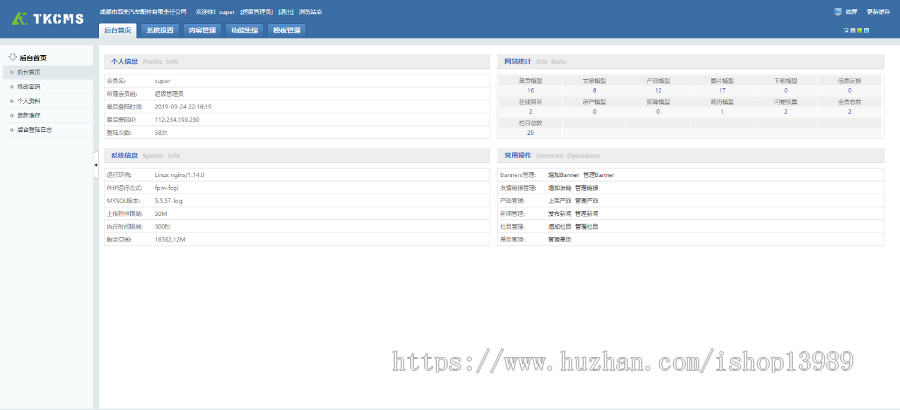Open the picture model count 17
900x410 pixels.
pos(721,91)
